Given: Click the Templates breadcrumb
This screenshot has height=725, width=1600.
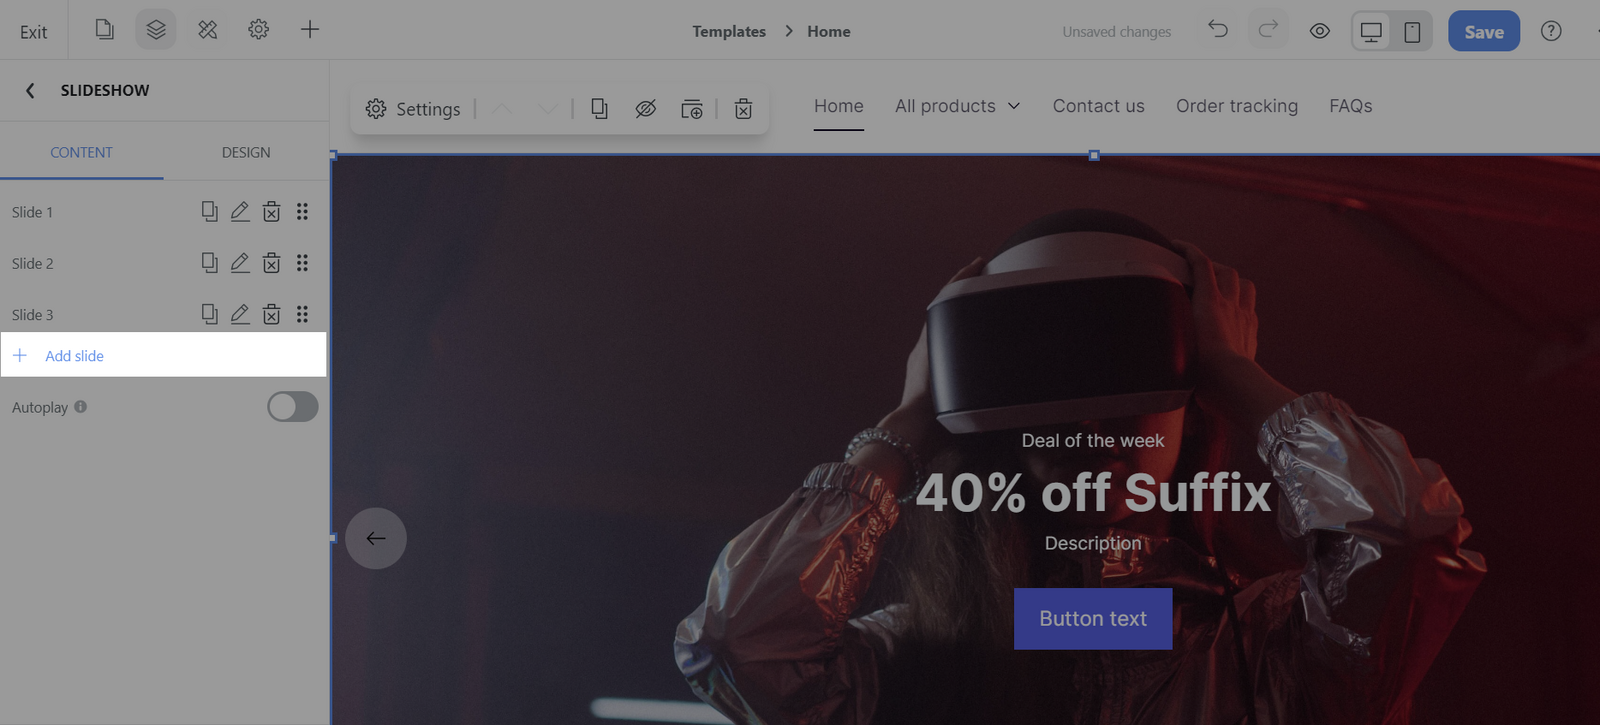Looking at the screenshot, I should 729,32.
